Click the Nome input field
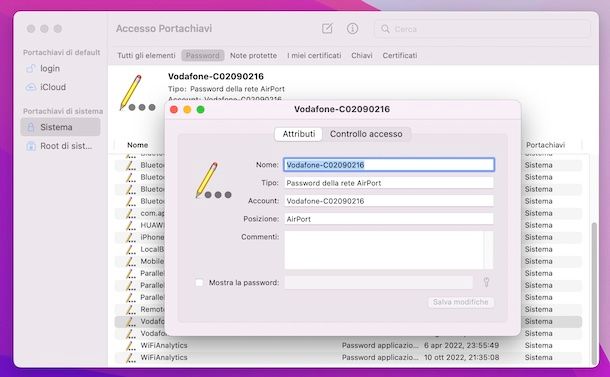 click(389, 165)
